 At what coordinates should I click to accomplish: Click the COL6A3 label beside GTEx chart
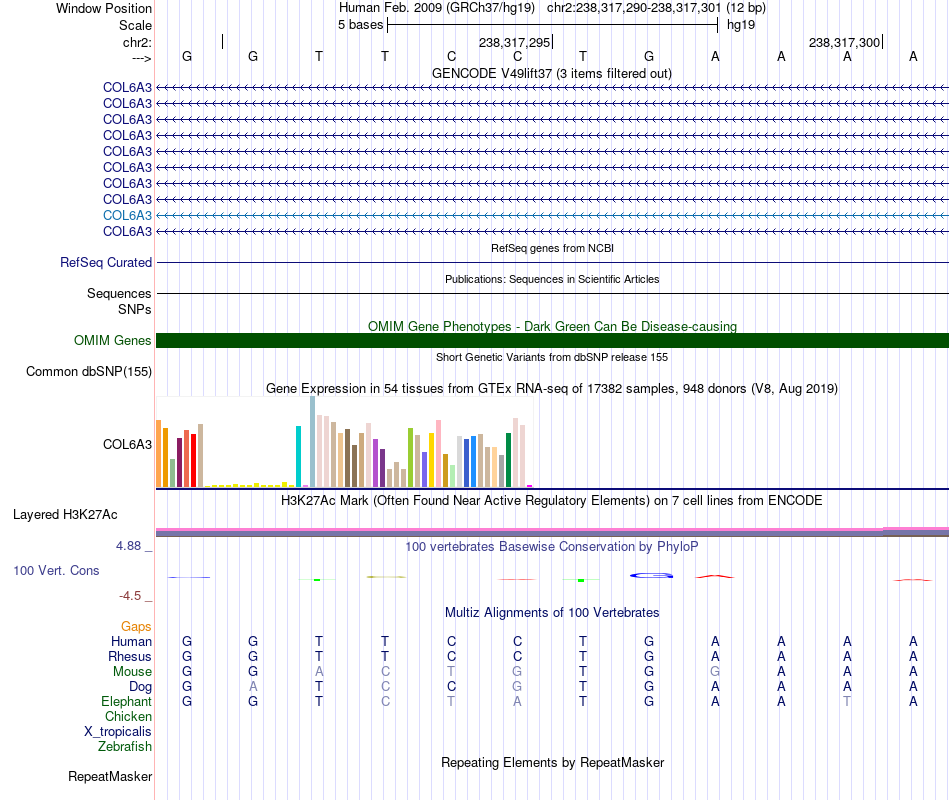coord(127,444)
